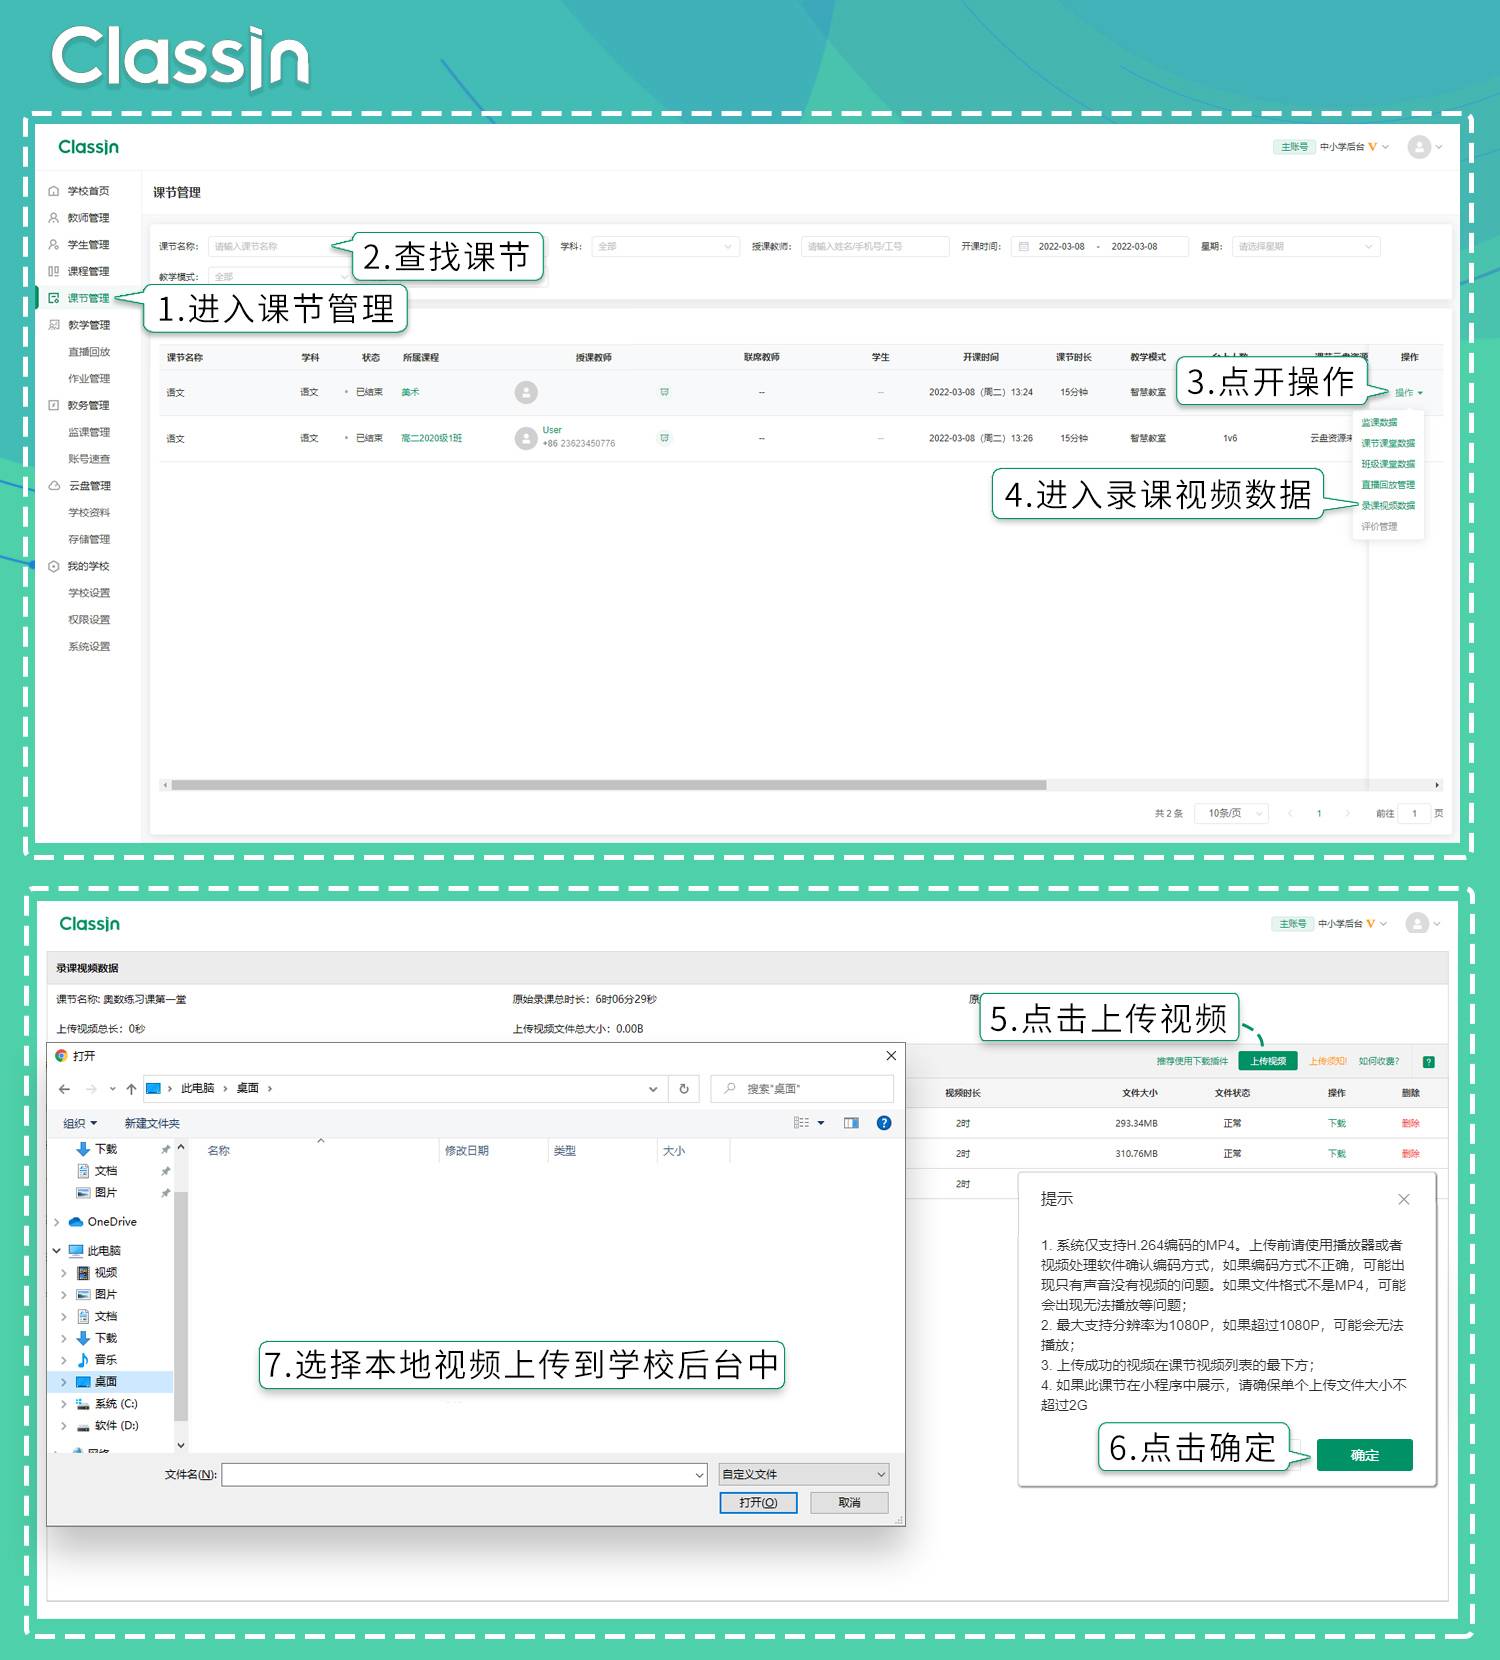Toggle preview pane icon in file dialog

coord(851,1123)
